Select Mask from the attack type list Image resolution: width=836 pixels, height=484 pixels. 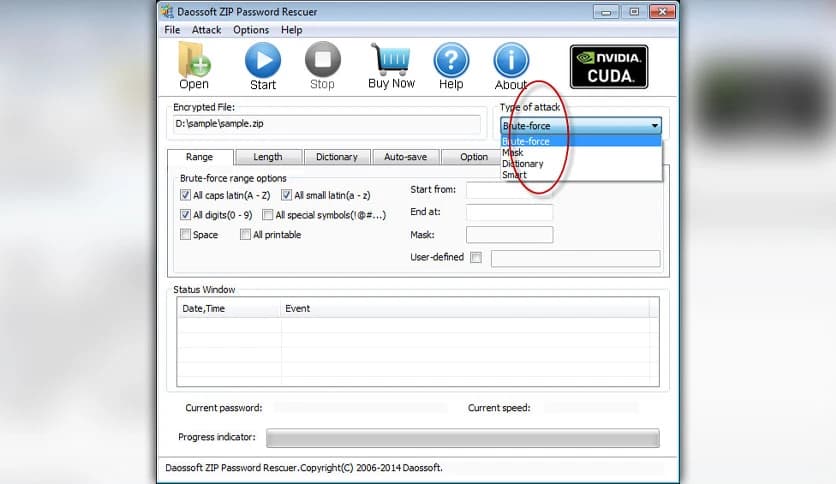point(581,152)
